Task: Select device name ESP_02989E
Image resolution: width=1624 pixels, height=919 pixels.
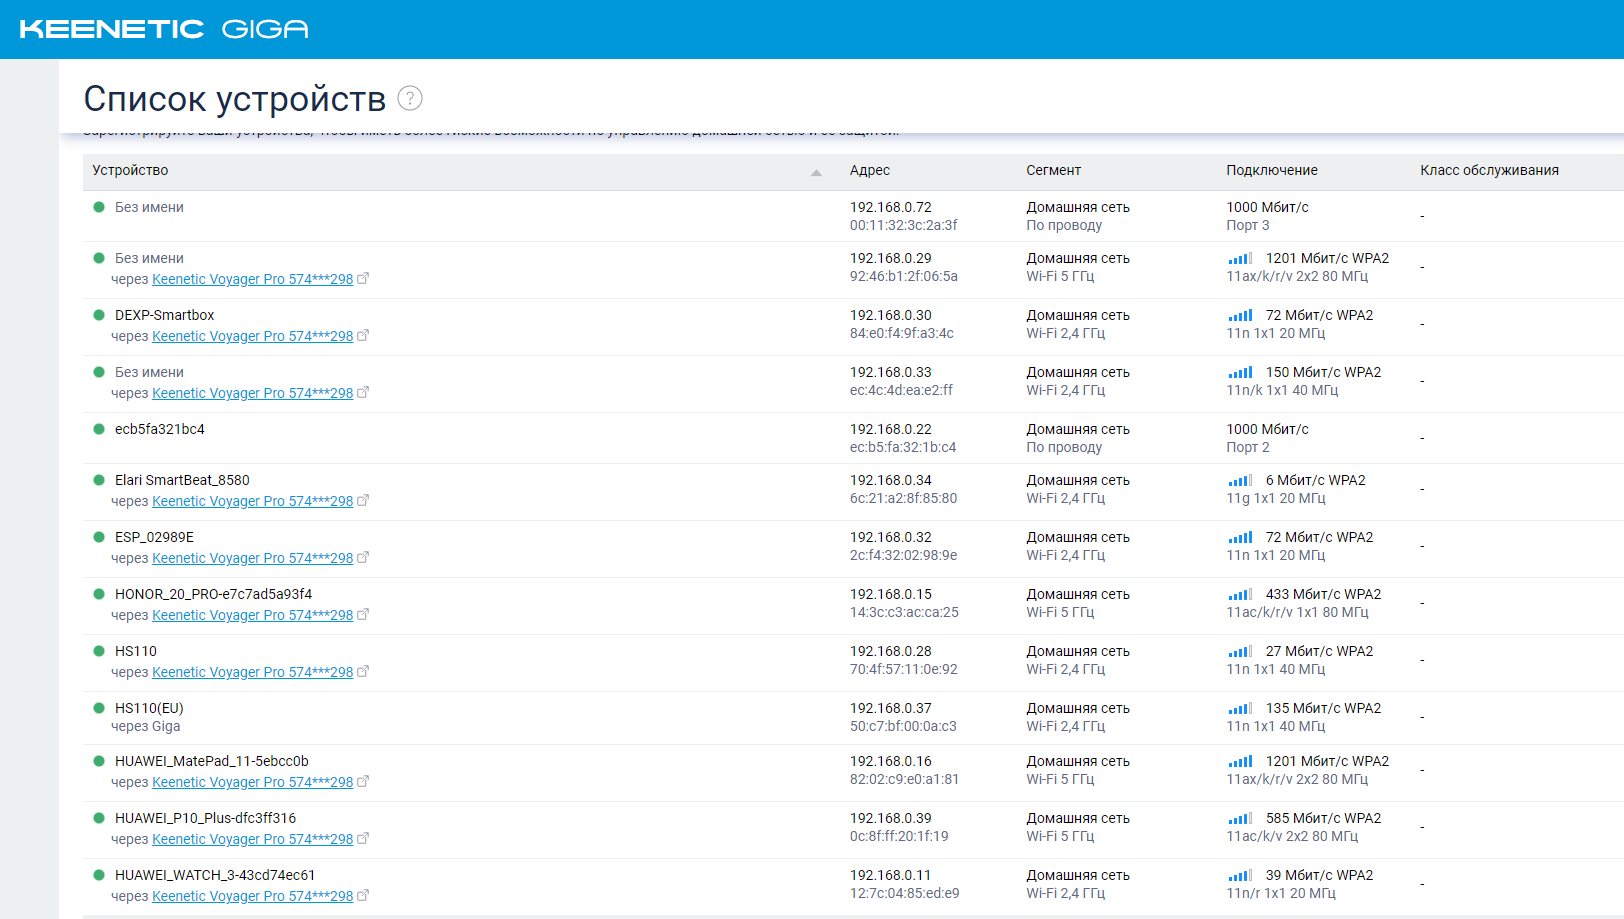Action: click(154, 537)
